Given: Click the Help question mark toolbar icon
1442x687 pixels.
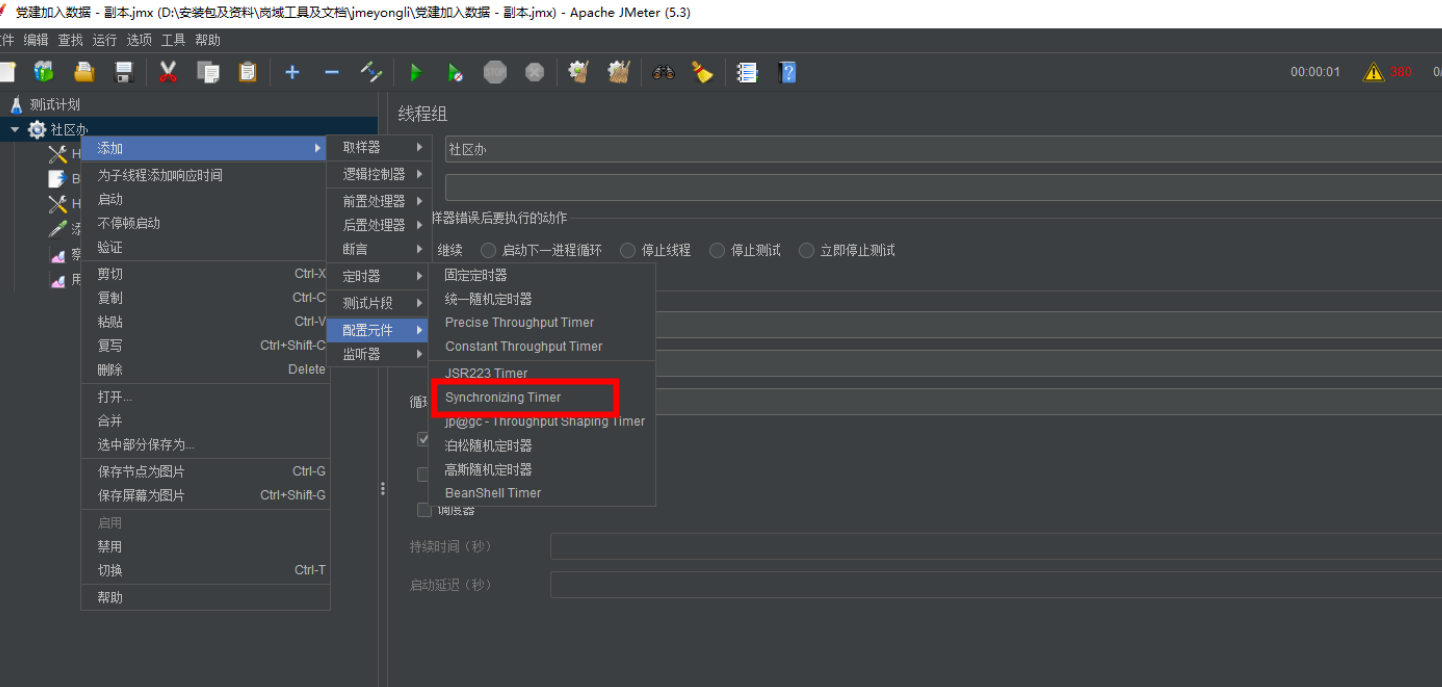Looking at the screenshot, I should tap(787, 72).
